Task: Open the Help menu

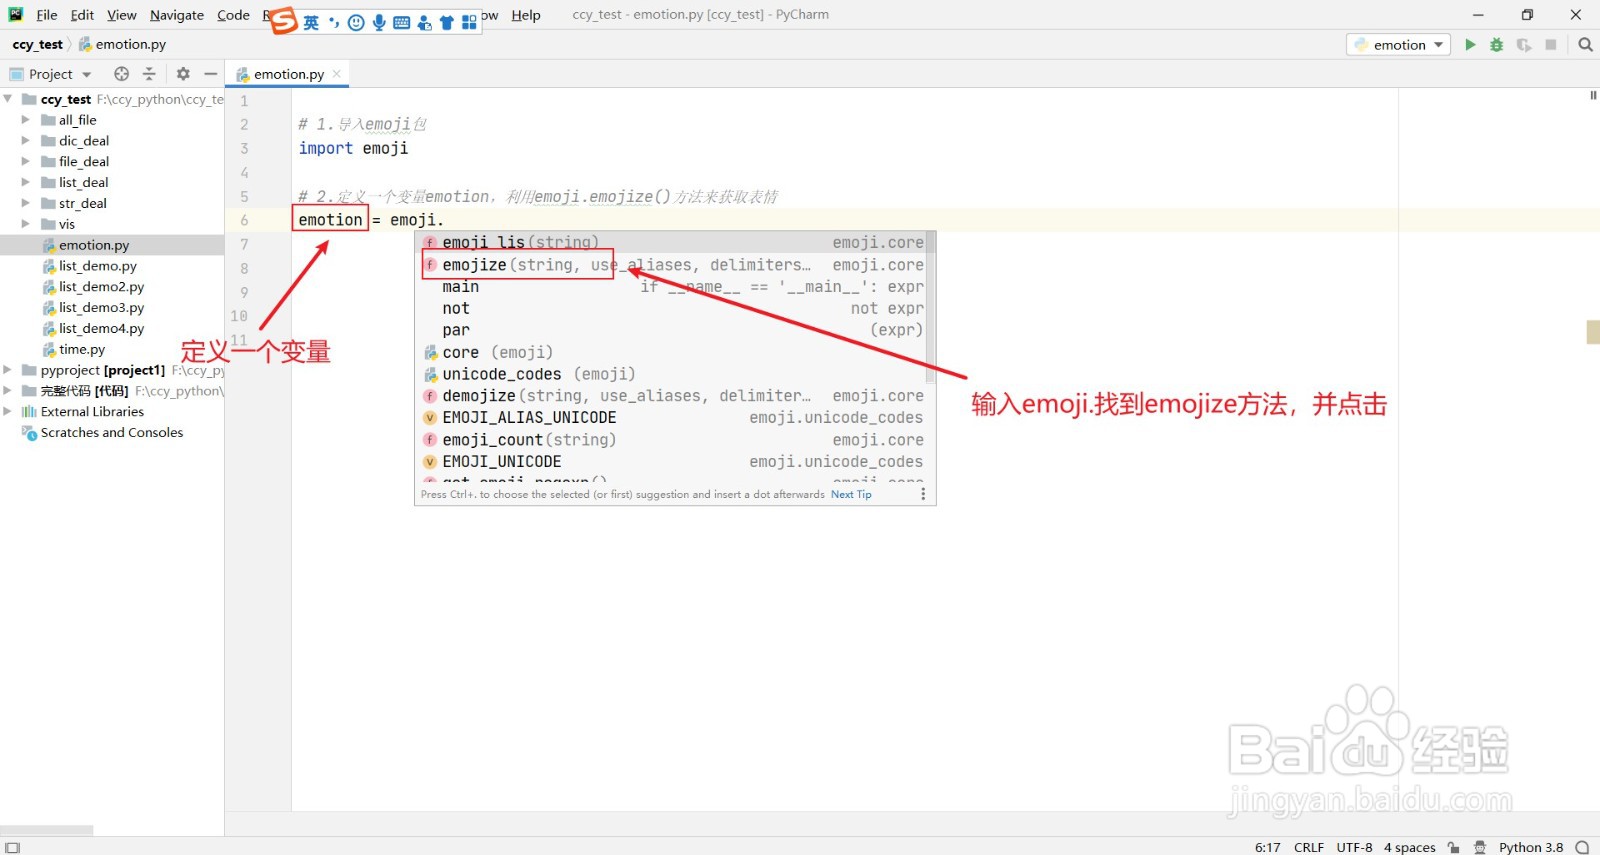Action: (525, 15)
